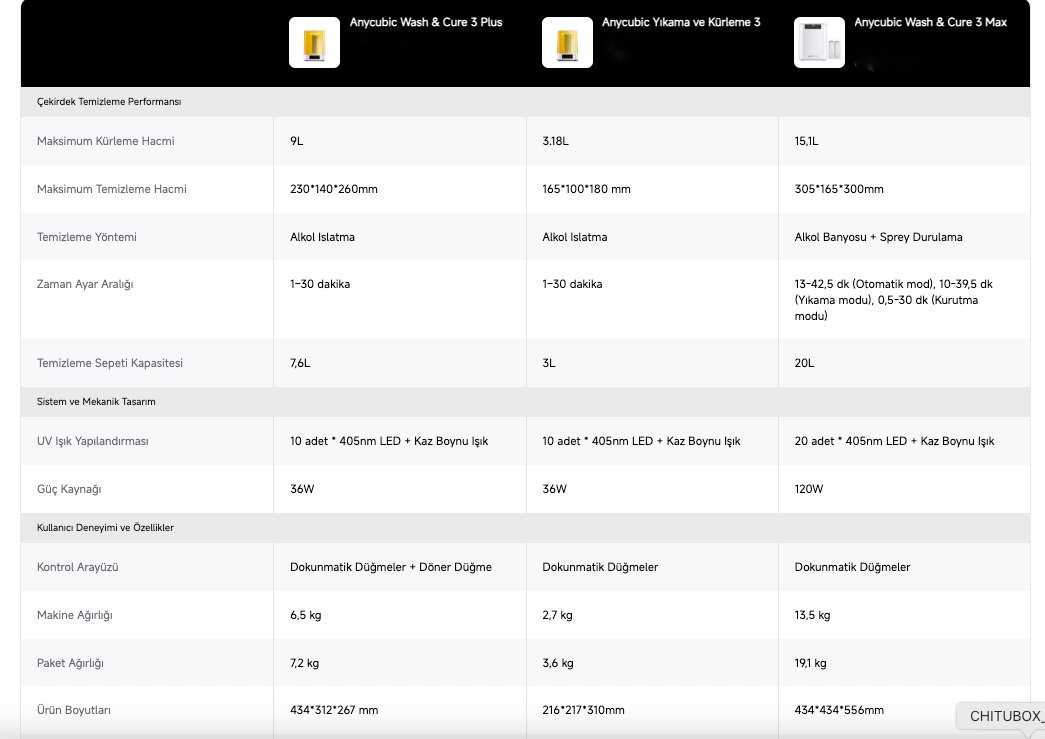Select the Ürün Boyutları row label
Viewport: 1045px width, 739px height.
point(73,710)
